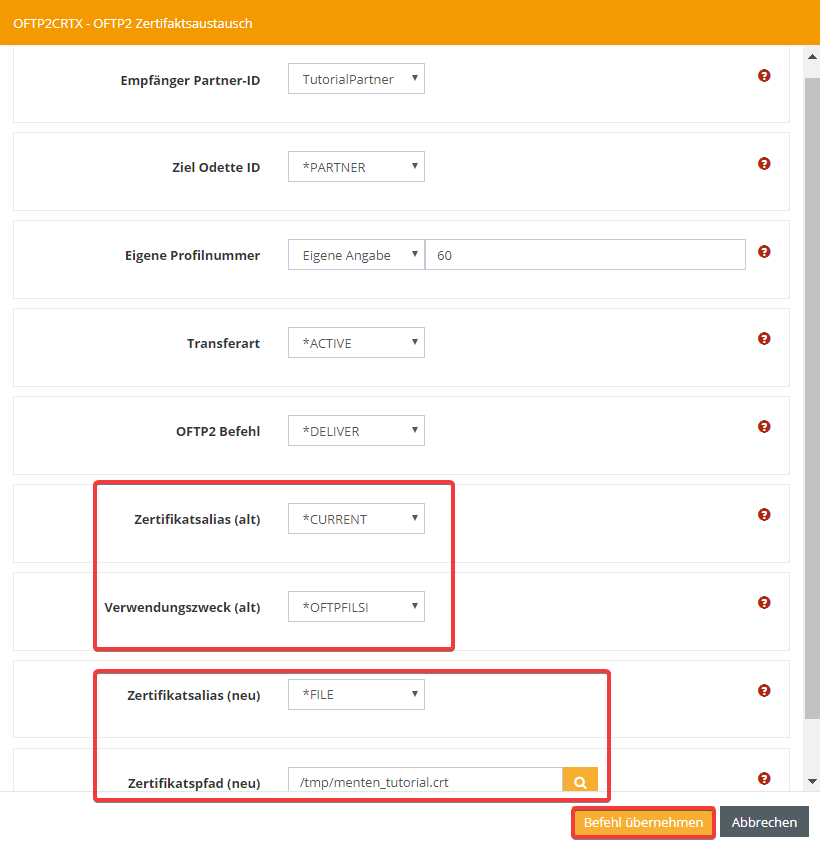820x849 pixels.
Task: Open help for Eigene Profilnummer field
Action: coord(764,252)
